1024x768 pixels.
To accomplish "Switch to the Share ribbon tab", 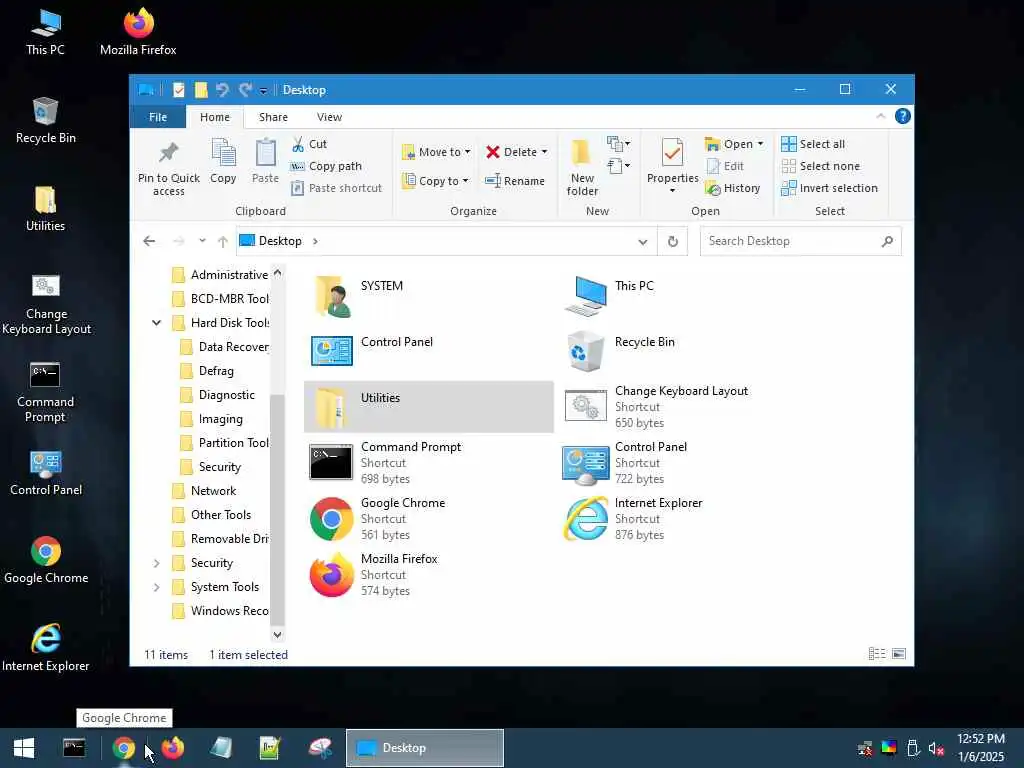I will tap(273, 117).
